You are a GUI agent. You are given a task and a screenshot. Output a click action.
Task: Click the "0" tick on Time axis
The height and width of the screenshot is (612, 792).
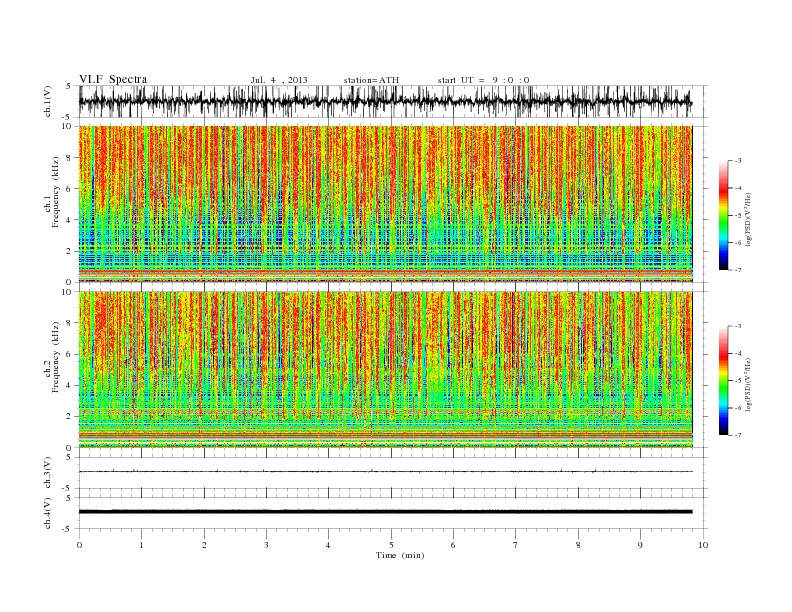[x=79, y=545]
